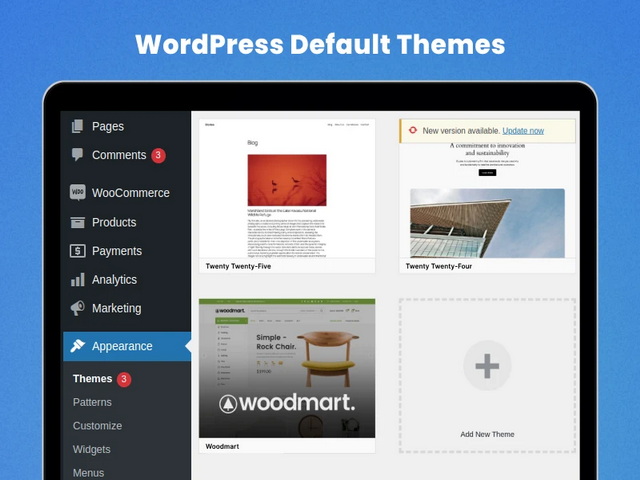Click the Products box icon
The height and width of the screenshot is (480, 640).
78,222
